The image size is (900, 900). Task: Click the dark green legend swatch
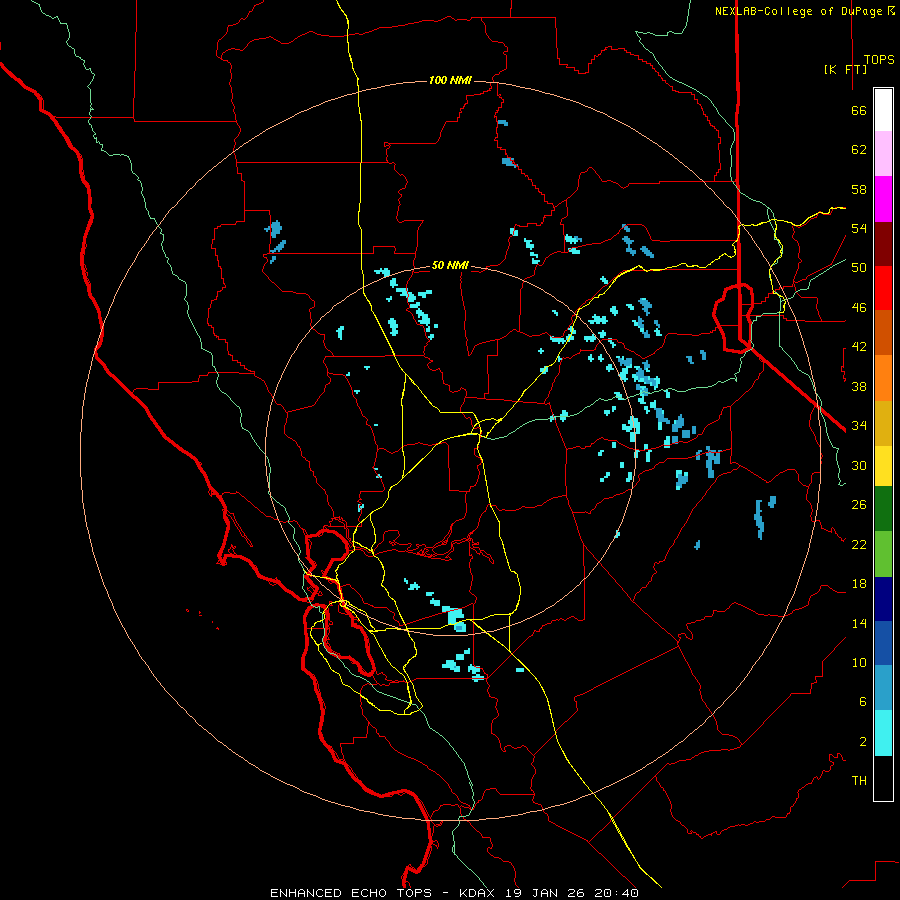point(883,509)
